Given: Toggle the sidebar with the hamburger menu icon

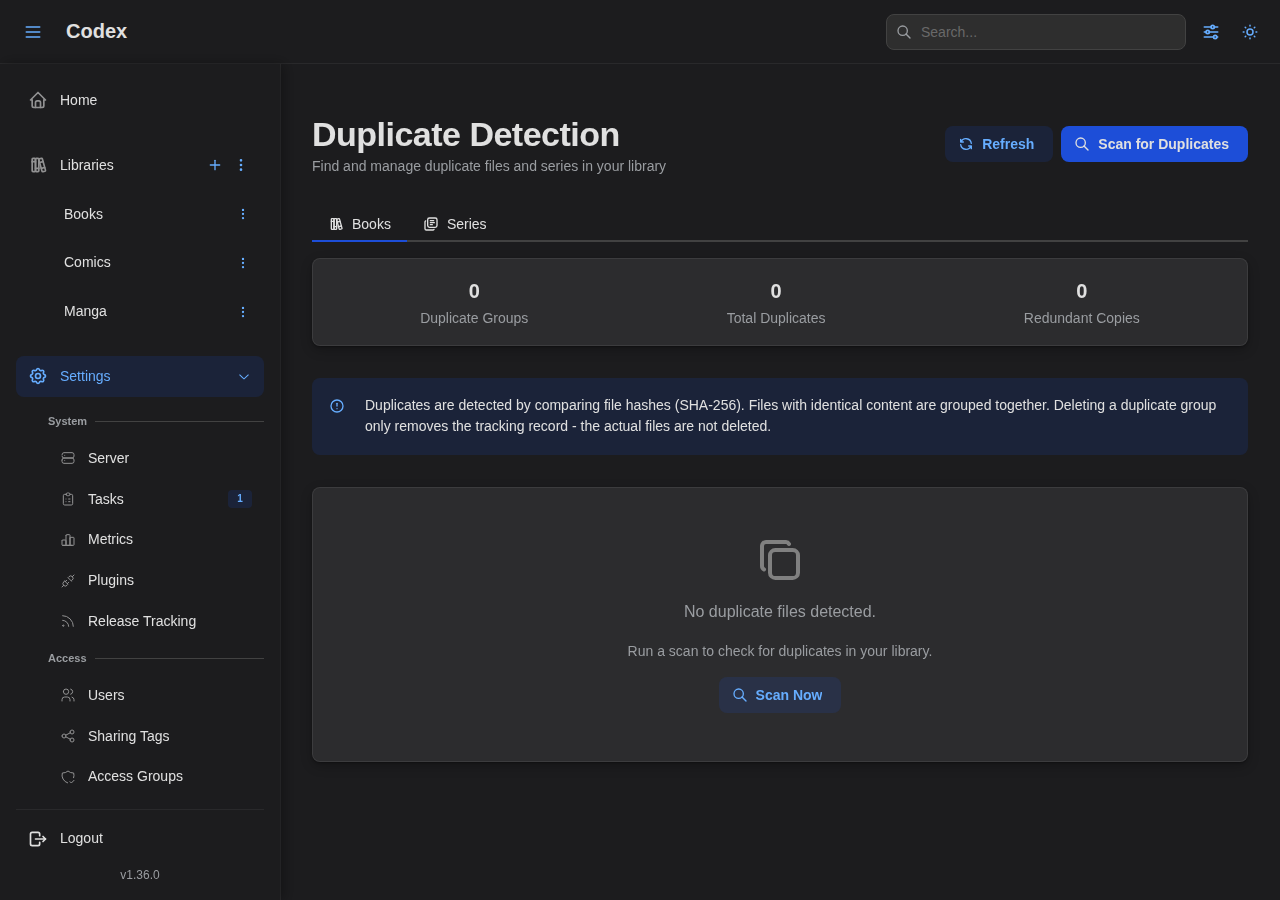Looking at the screenshot, I should pyautogui.click(x=33, y=32).
